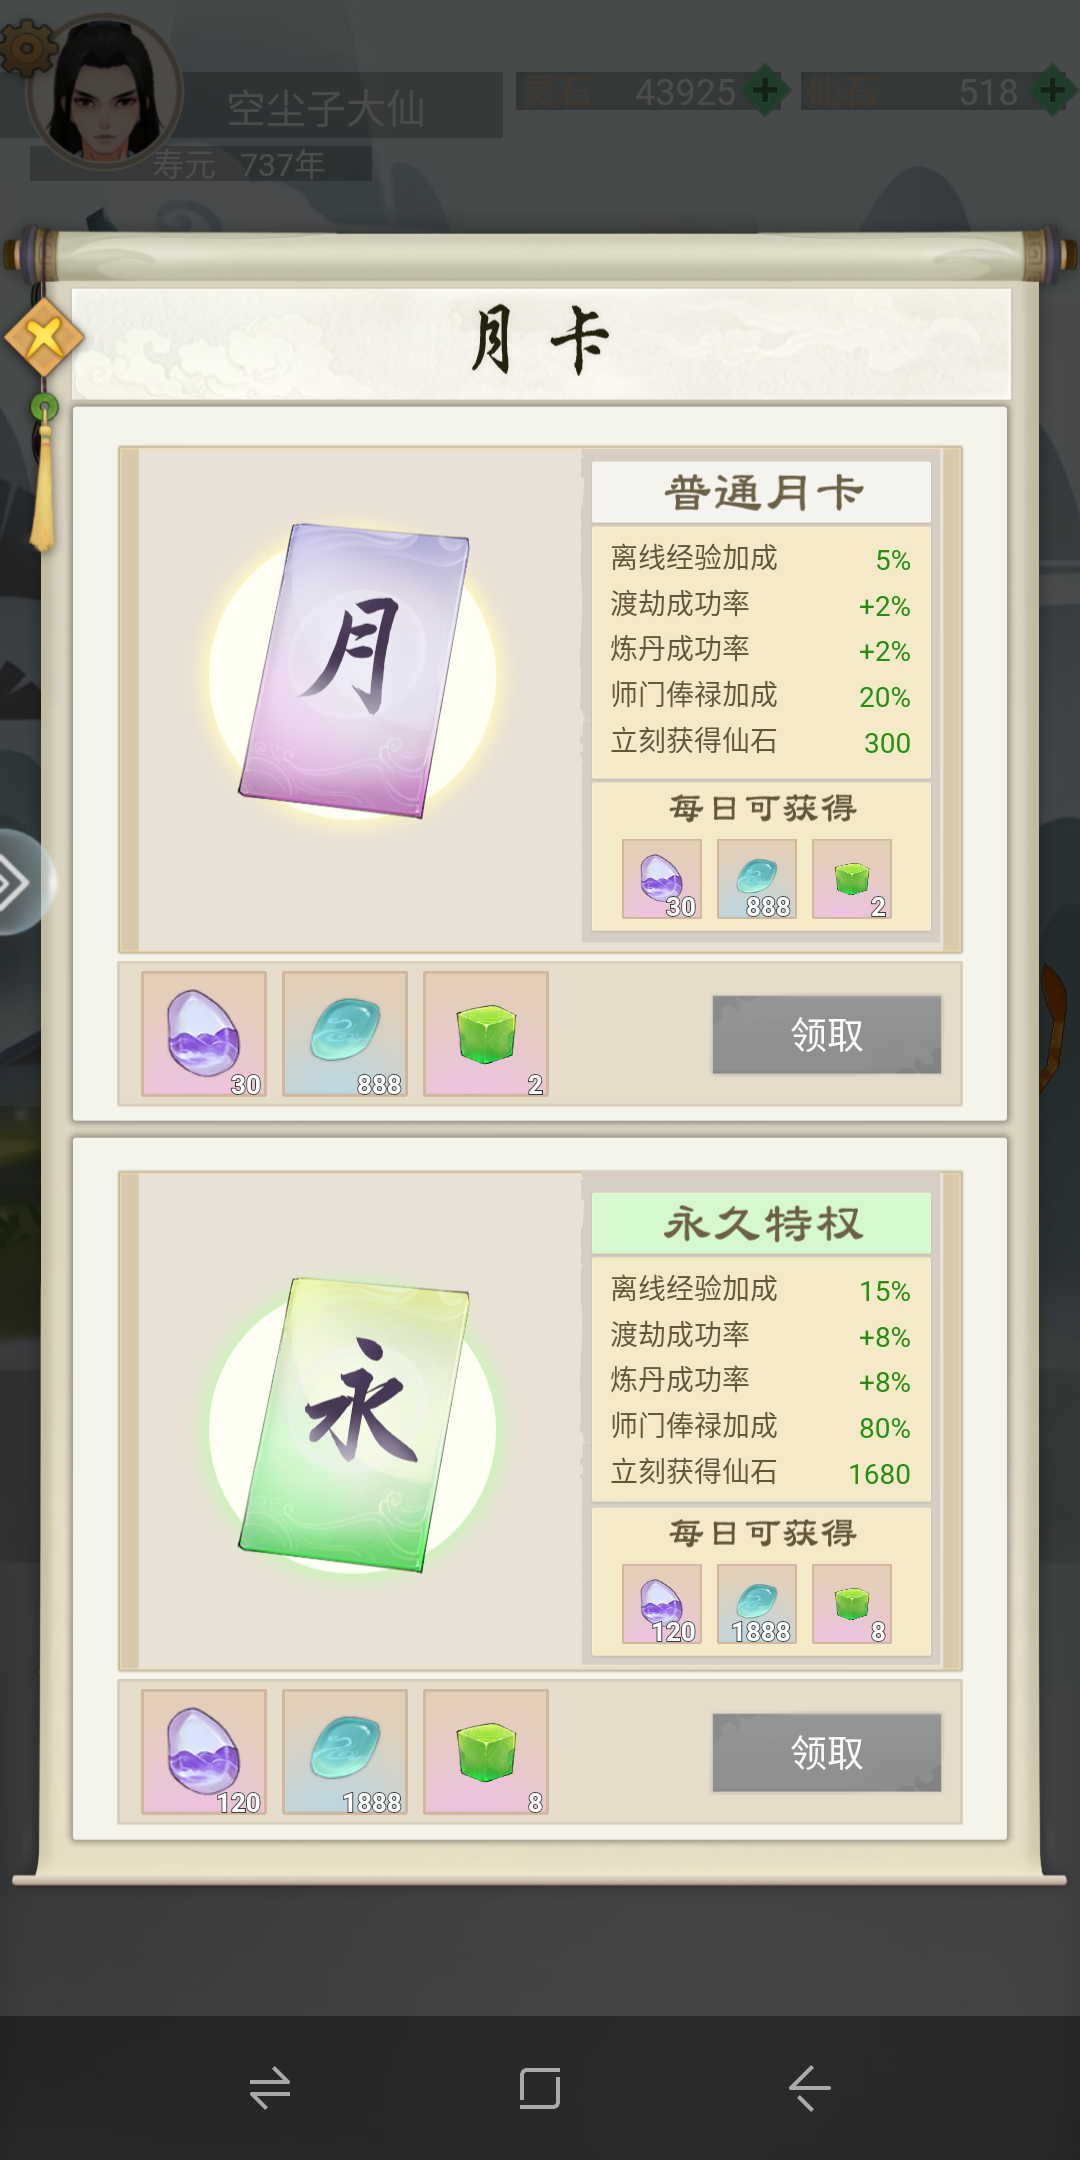Viewport: 1080px width, 2160px height.
Task: Close the 月卡 scroll with the X
Action: pyautogui.click(x=43, y=337)
